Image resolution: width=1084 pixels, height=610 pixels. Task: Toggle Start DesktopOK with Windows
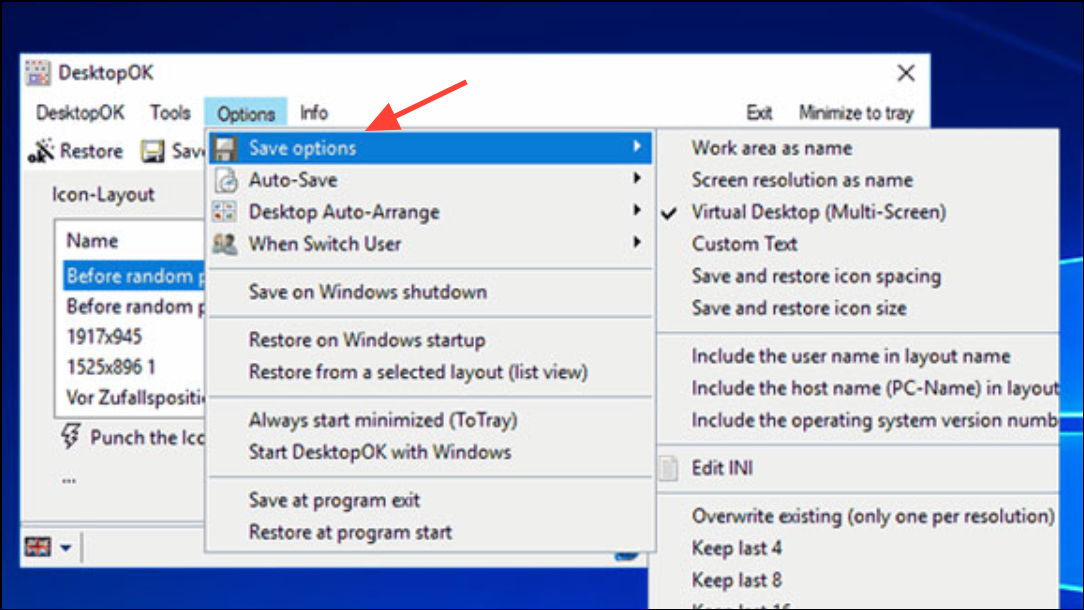(x=380, y=452)
